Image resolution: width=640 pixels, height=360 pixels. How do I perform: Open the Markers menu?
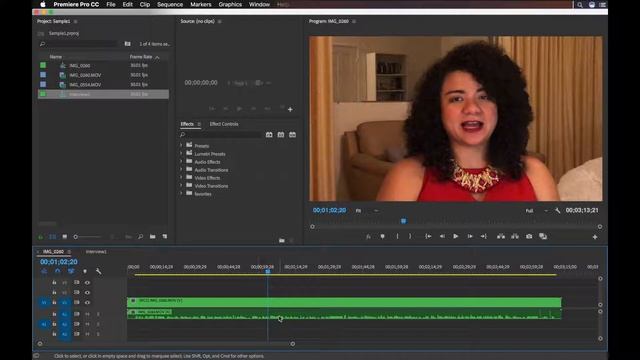(201, 4)
